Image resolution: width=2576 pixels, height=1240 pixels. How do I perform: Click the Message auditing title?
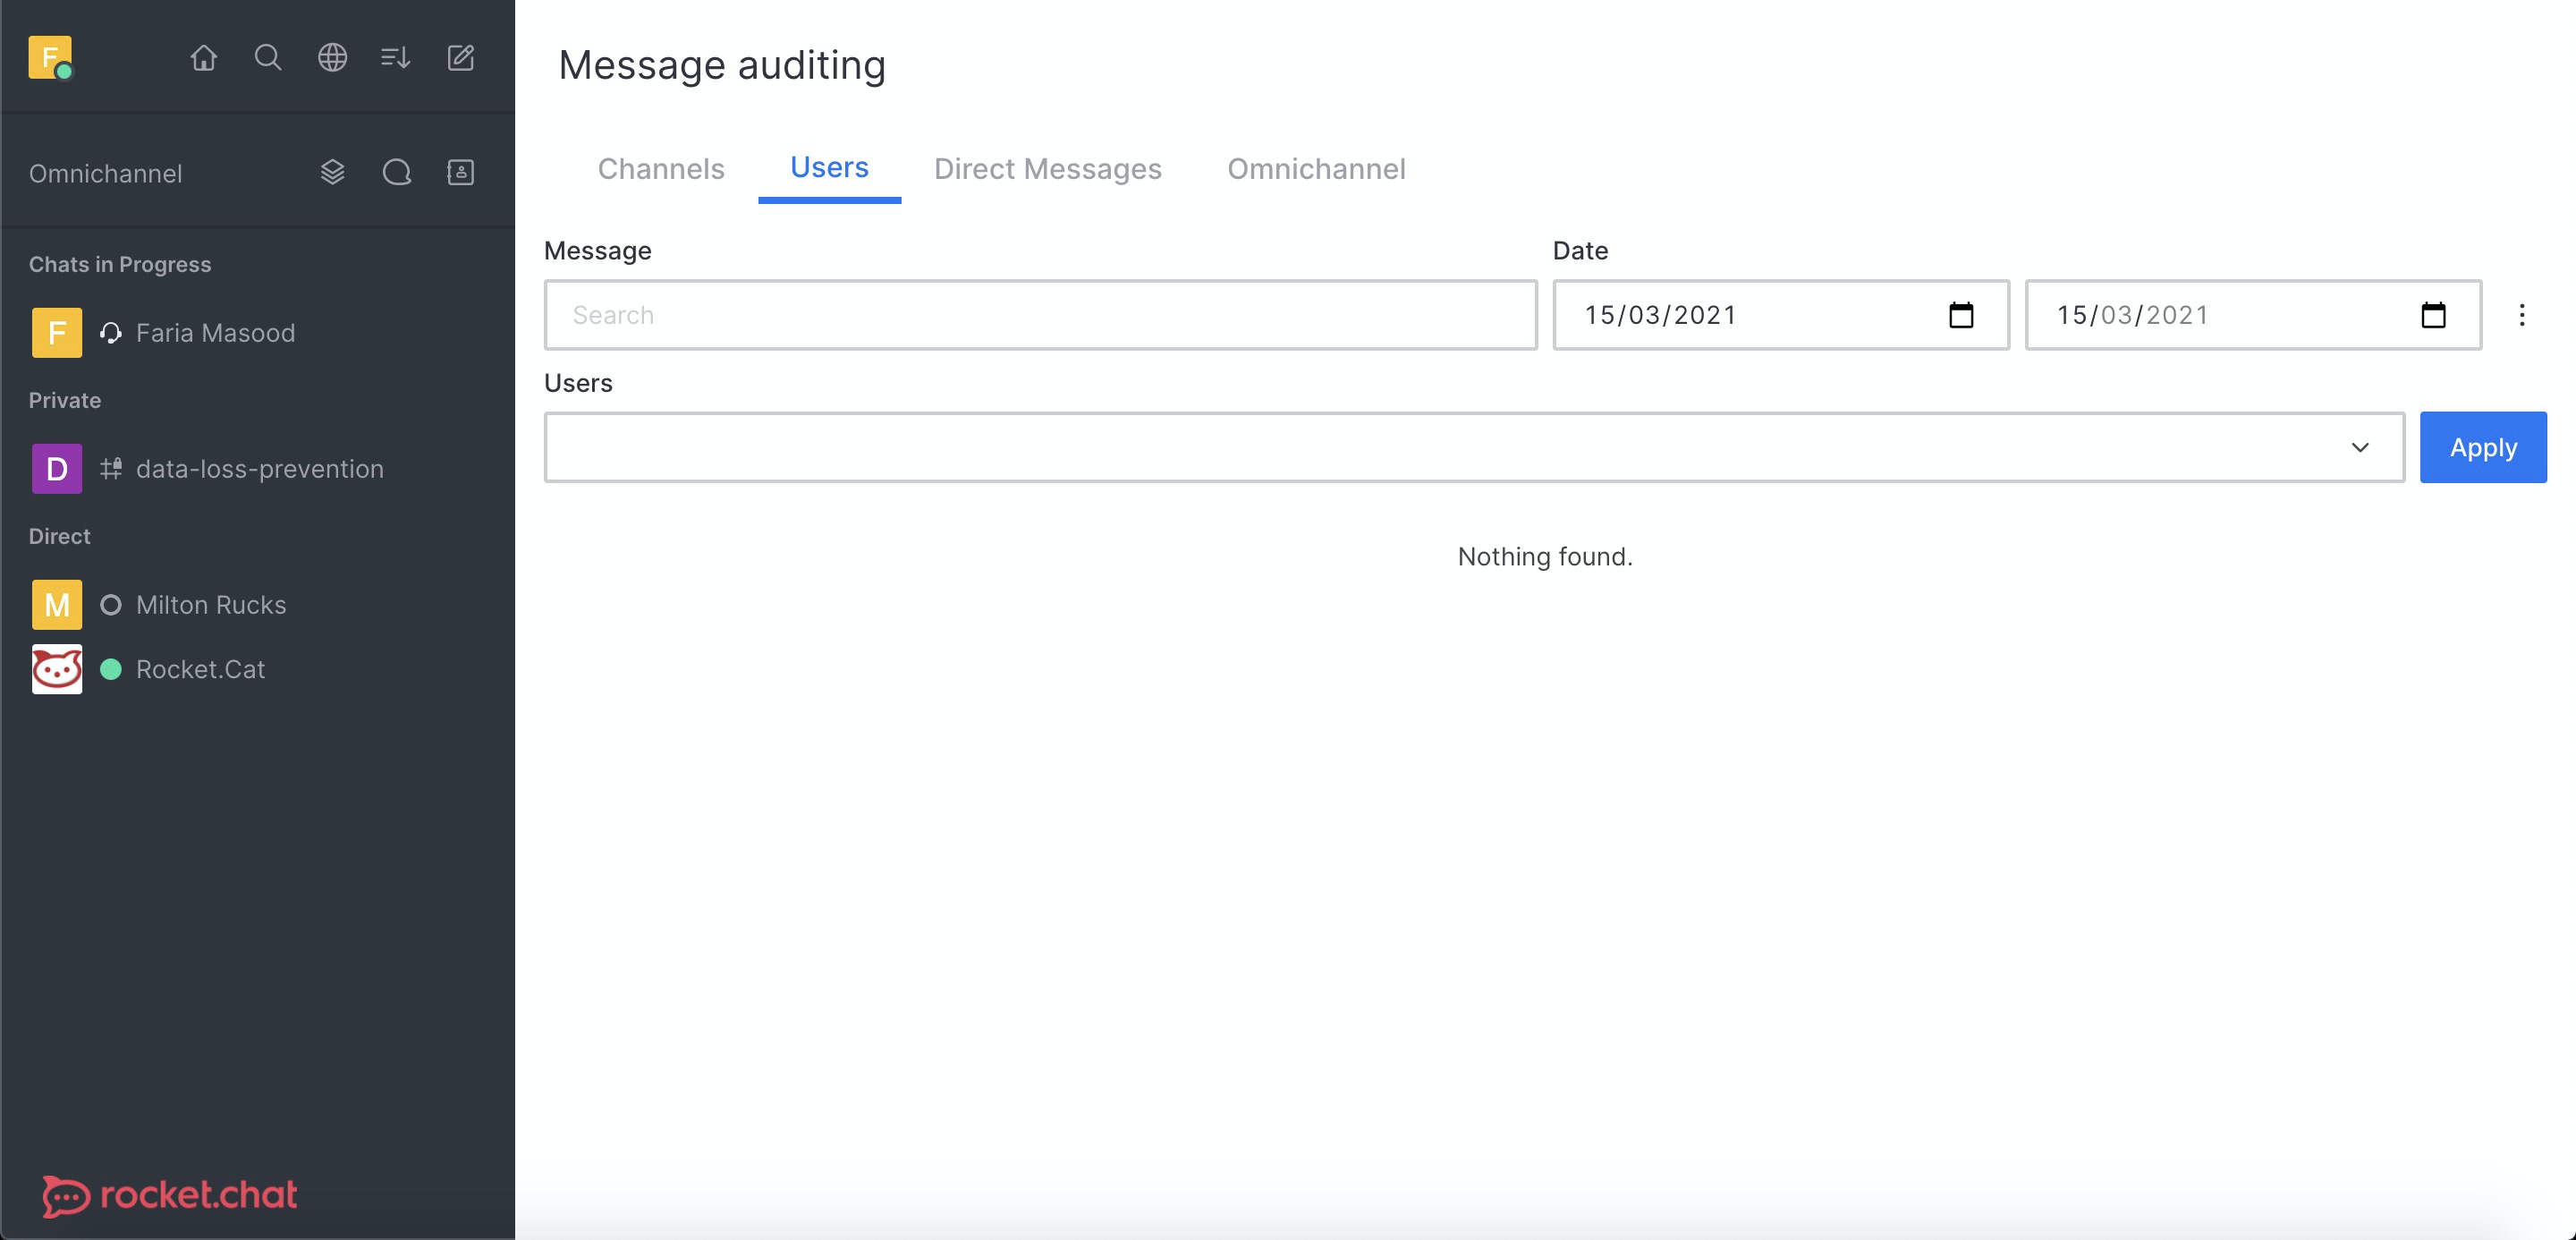coord(722,65)
